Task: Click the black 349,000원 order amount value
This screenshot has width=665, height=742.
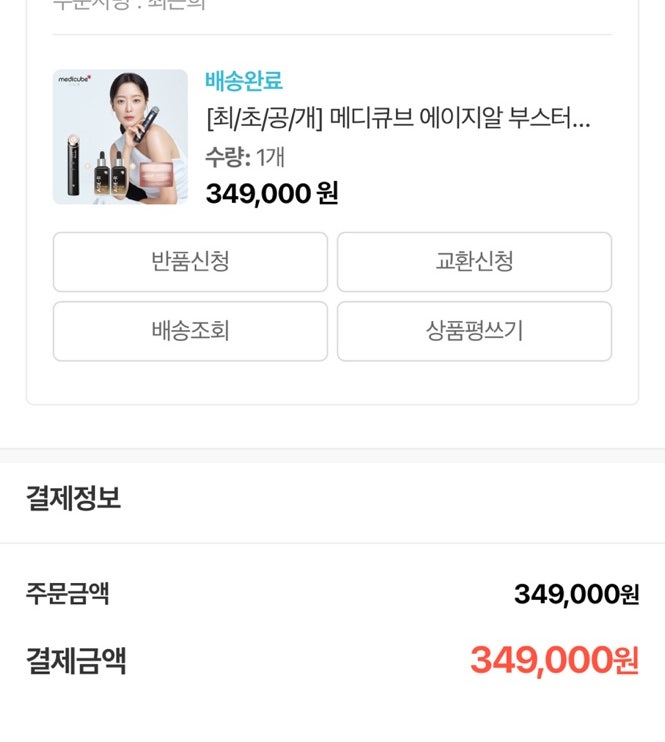Action: [576, 595]
